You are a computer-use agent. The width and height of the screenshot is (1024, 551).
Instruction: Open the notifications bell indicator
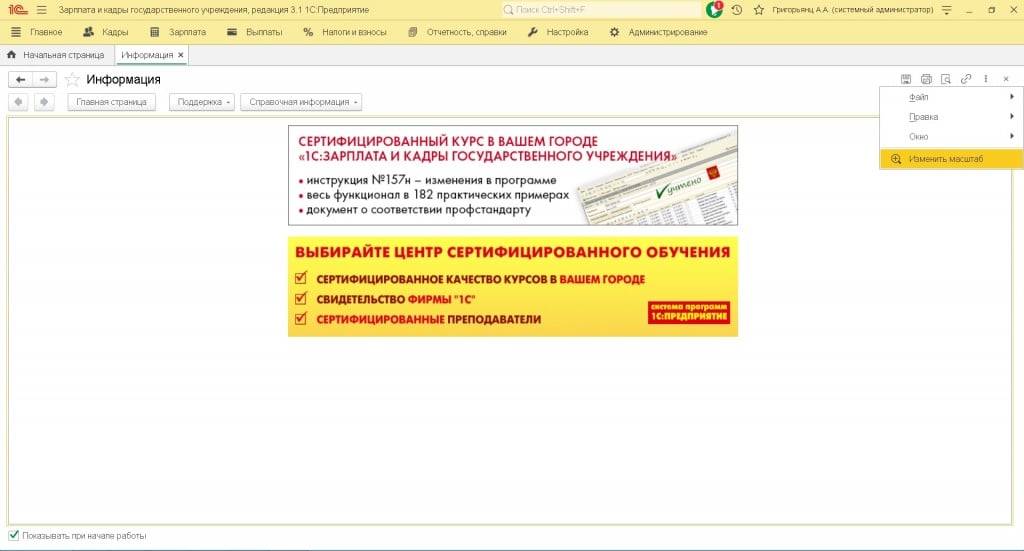pos(714,9)
